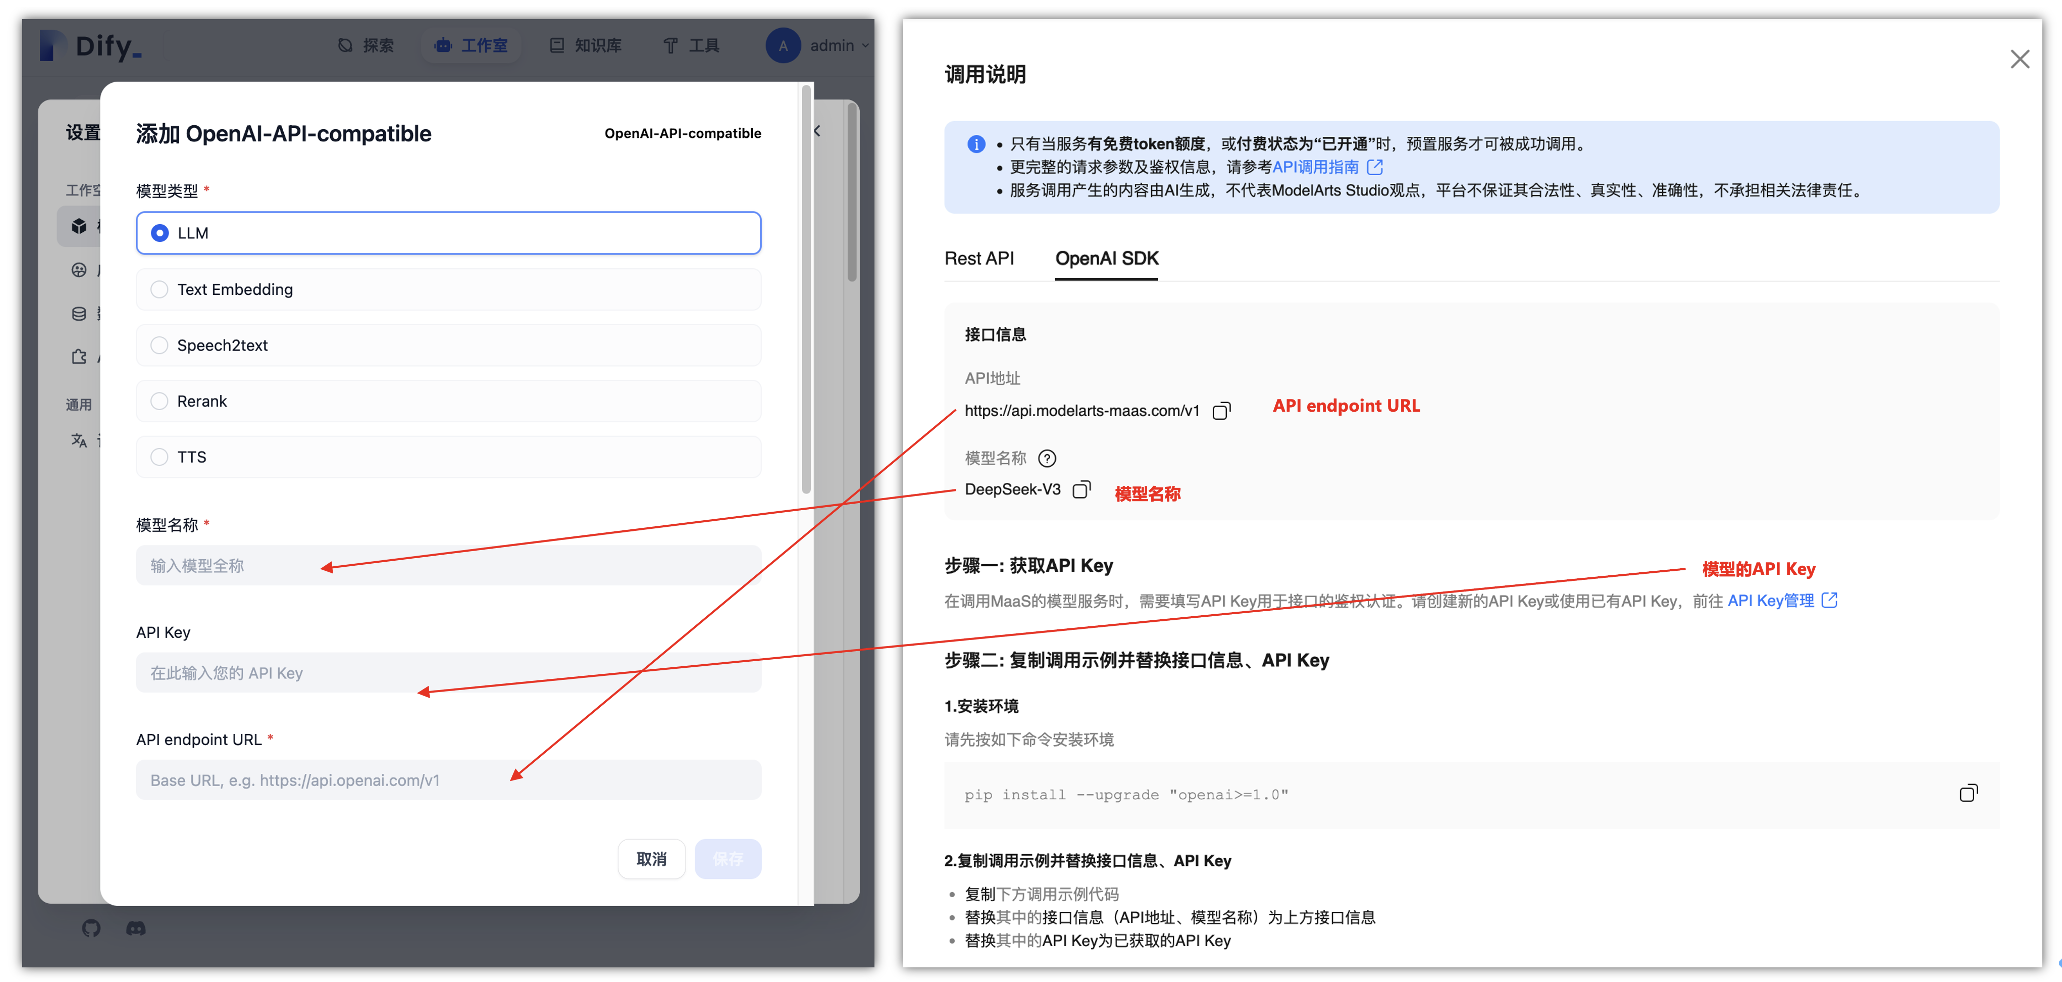Switch to the 工作室 studio tab
Image resolution: width=2062 pixels, height=982 pixels.
[471, 46]
